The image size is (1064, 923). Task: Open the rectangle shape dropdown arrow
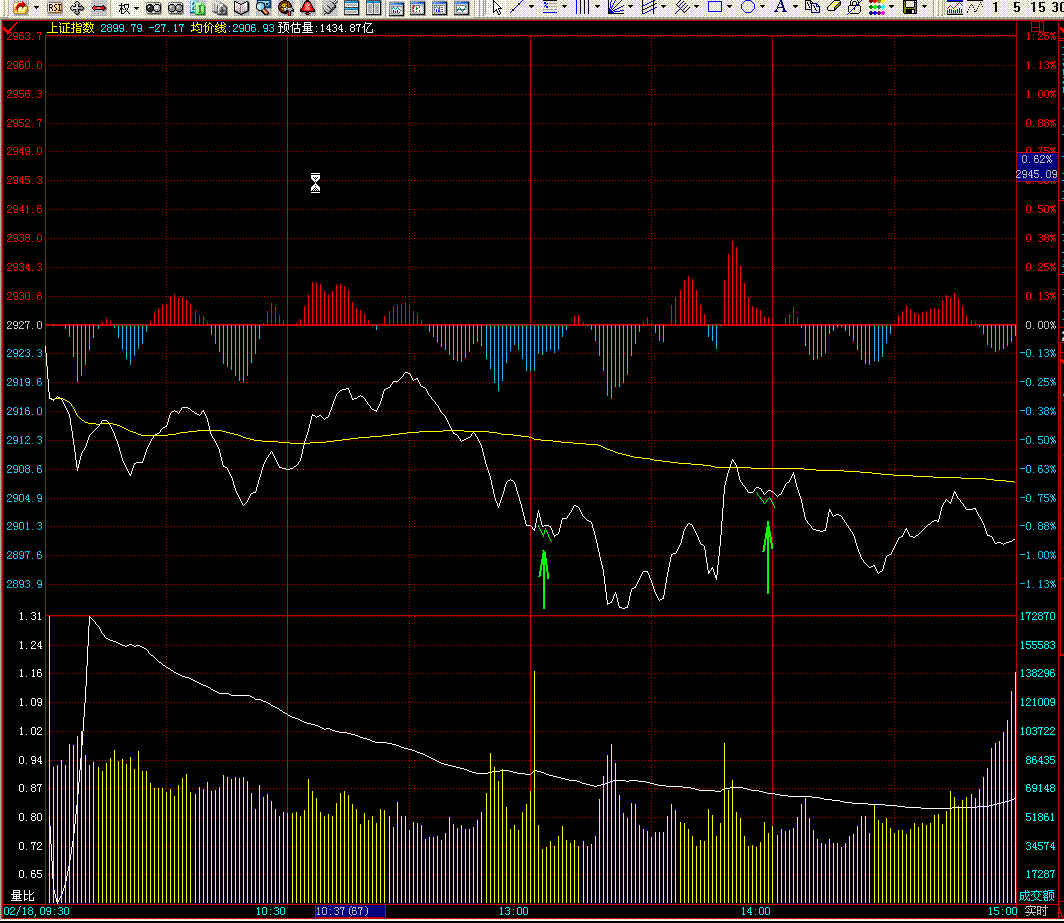[x=729, y=8]
